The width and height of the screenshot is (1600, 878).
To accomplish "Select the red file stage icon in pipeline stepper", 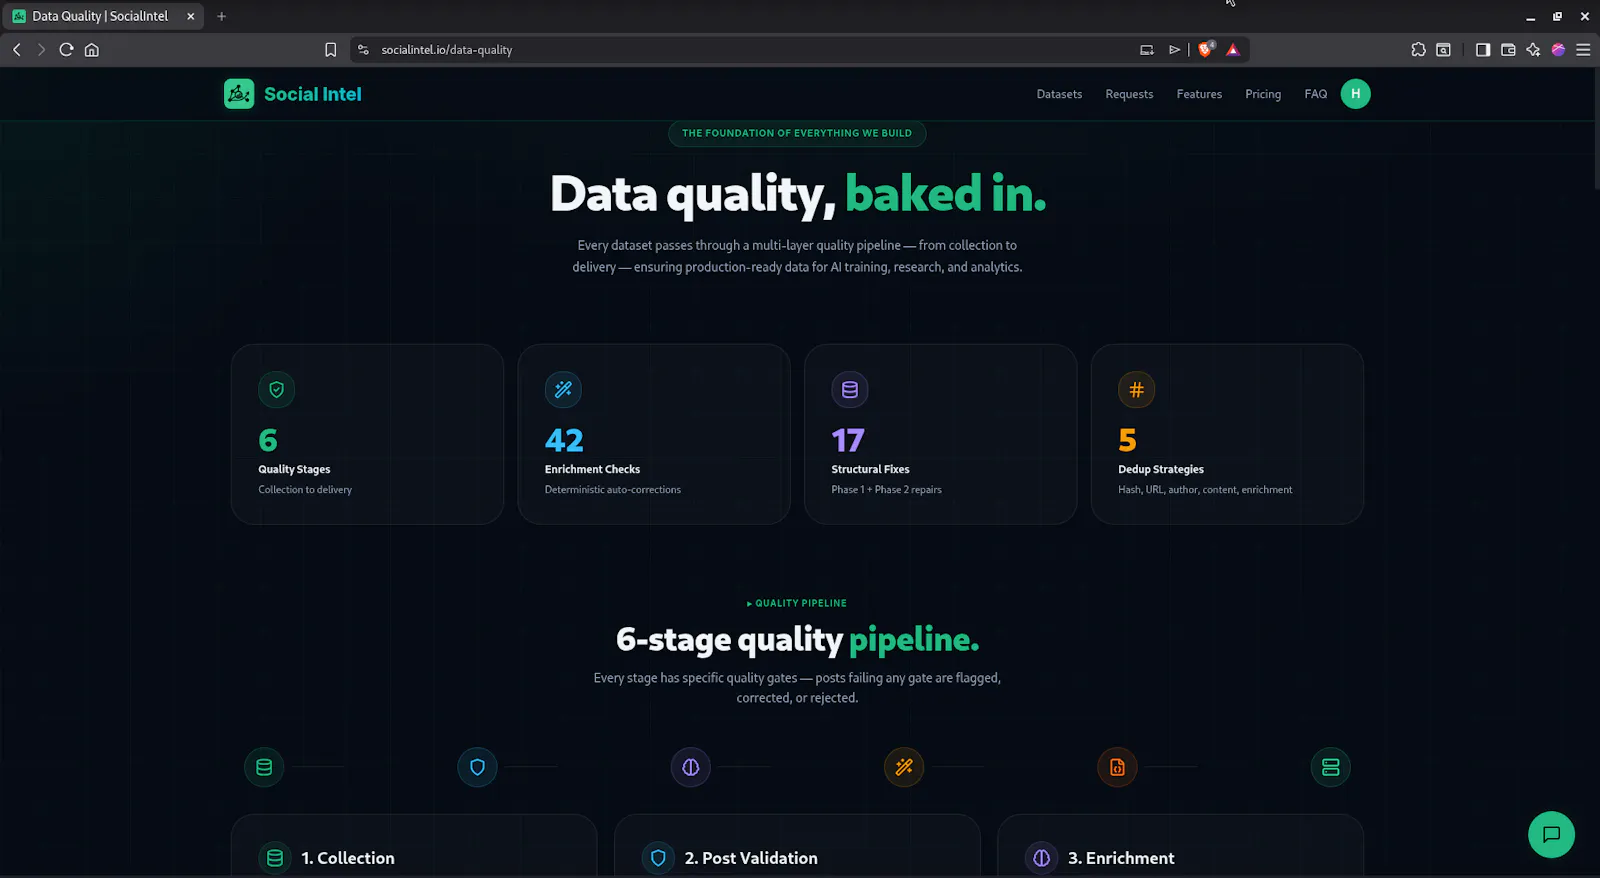I will point(1117,767).
